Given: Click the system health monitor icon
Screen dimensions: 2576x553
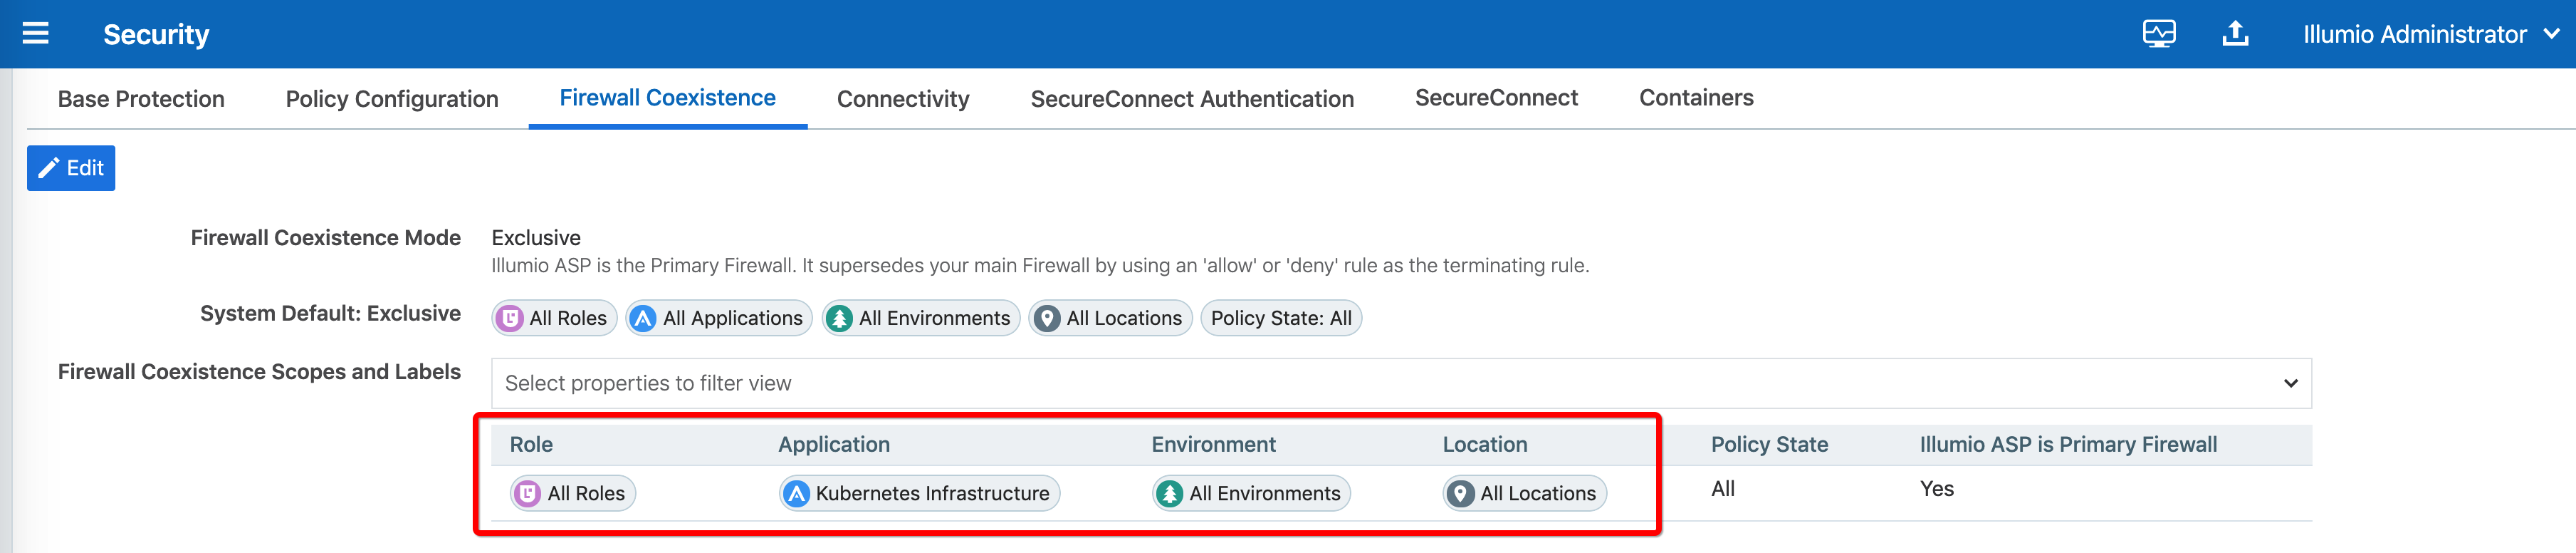Looking at the screenshot, I should 2159,34.
